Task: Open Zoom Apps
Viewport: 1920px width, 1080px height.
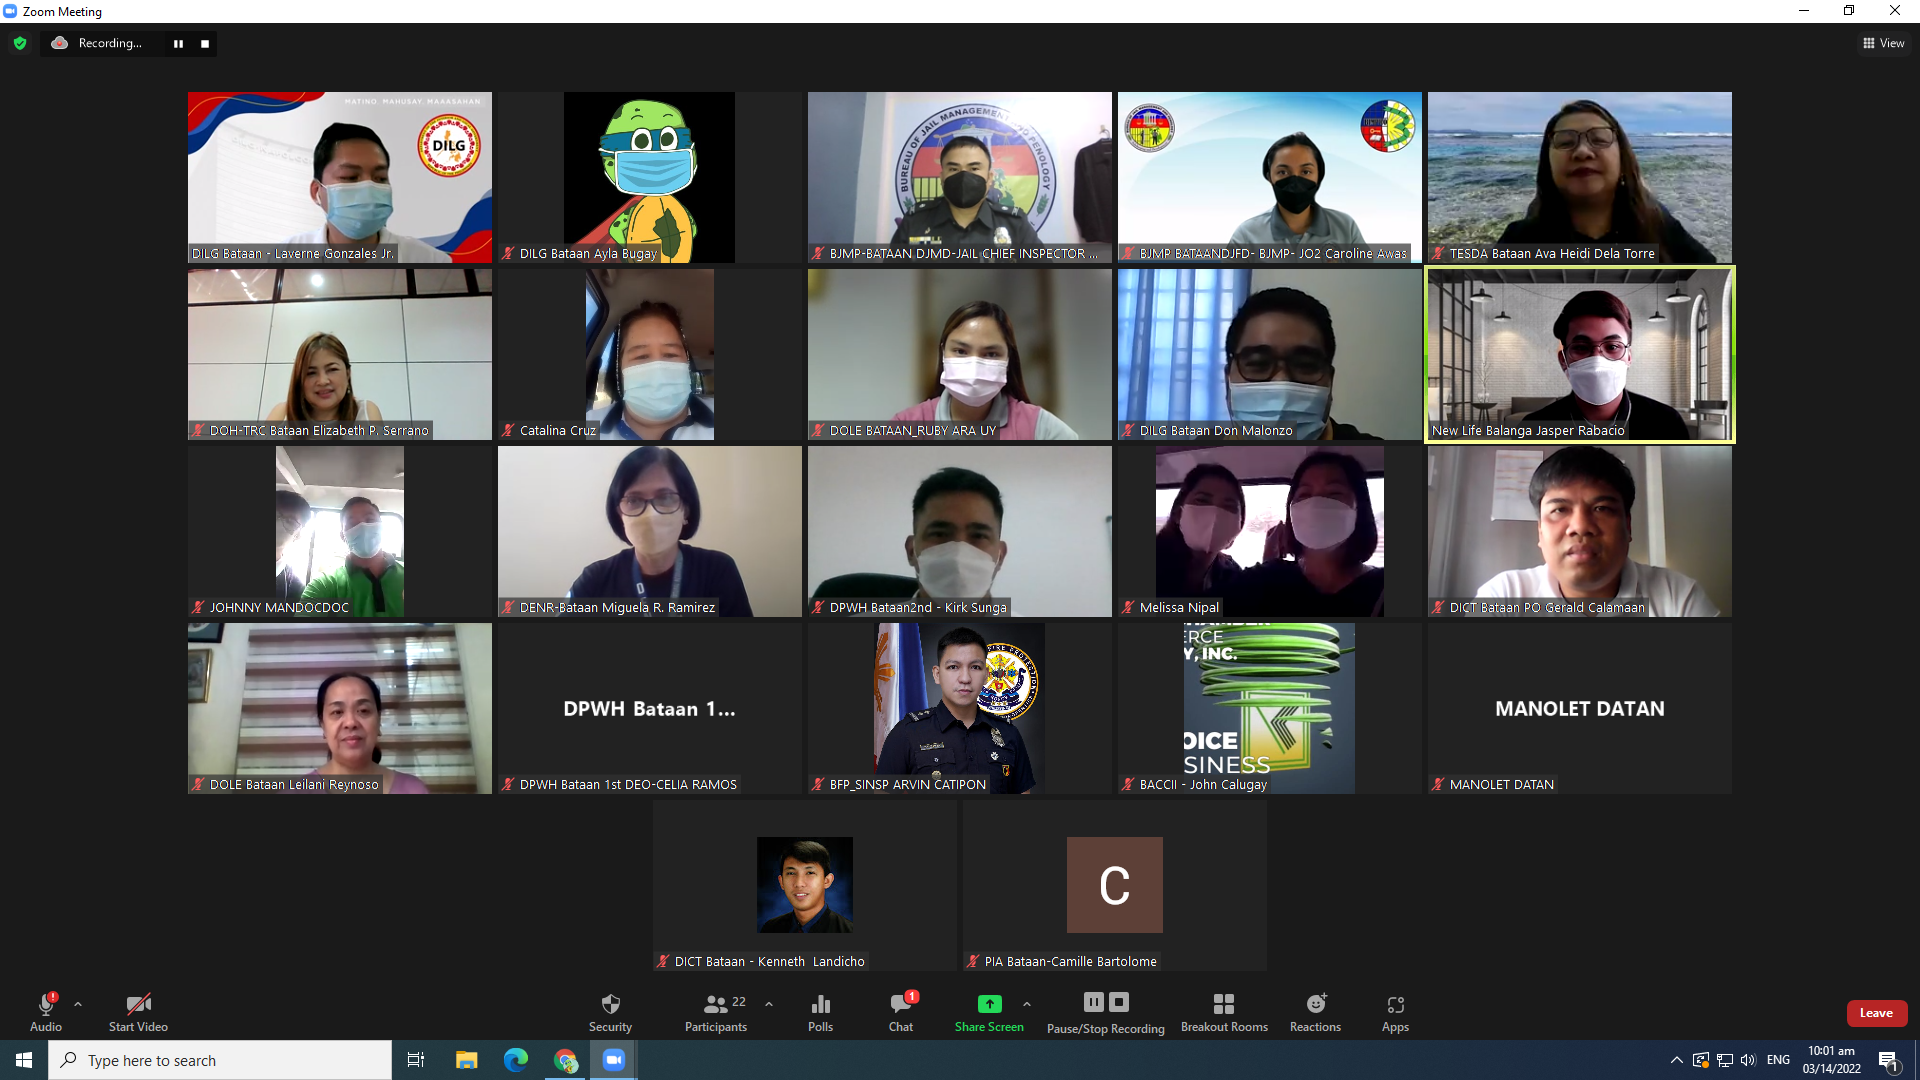Action: click(1395, 1012)
